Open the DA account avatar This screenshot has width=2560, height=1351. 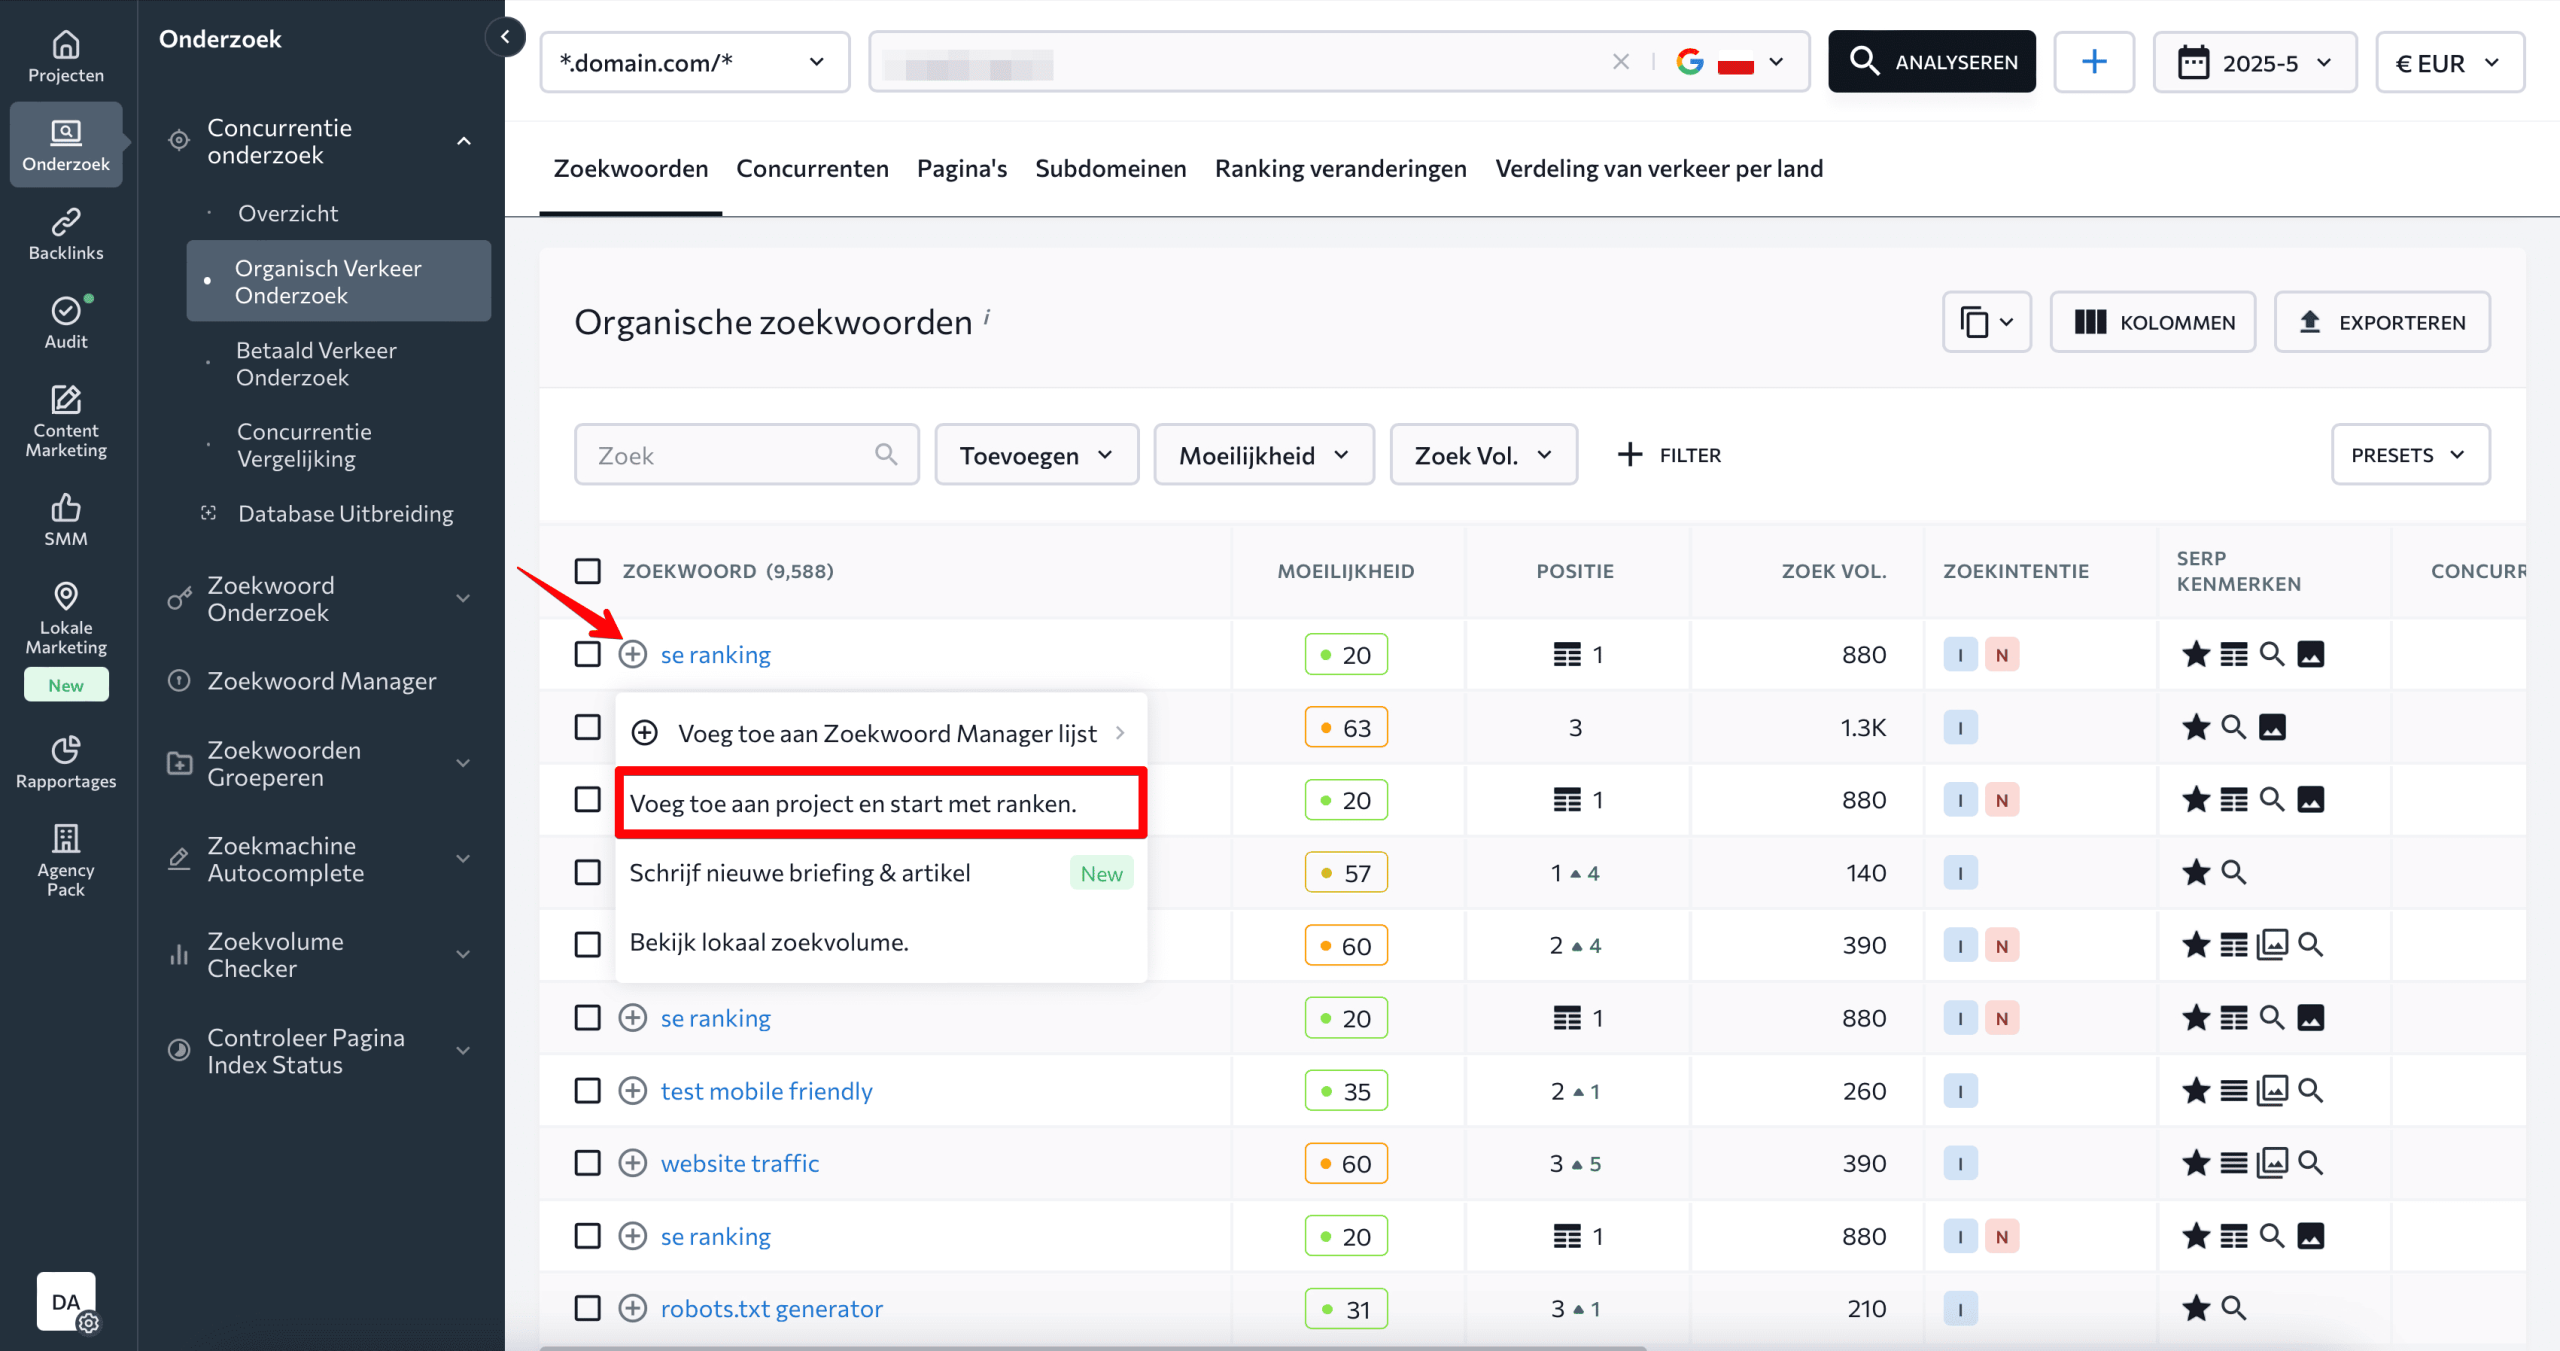[x=66, y=1301]
